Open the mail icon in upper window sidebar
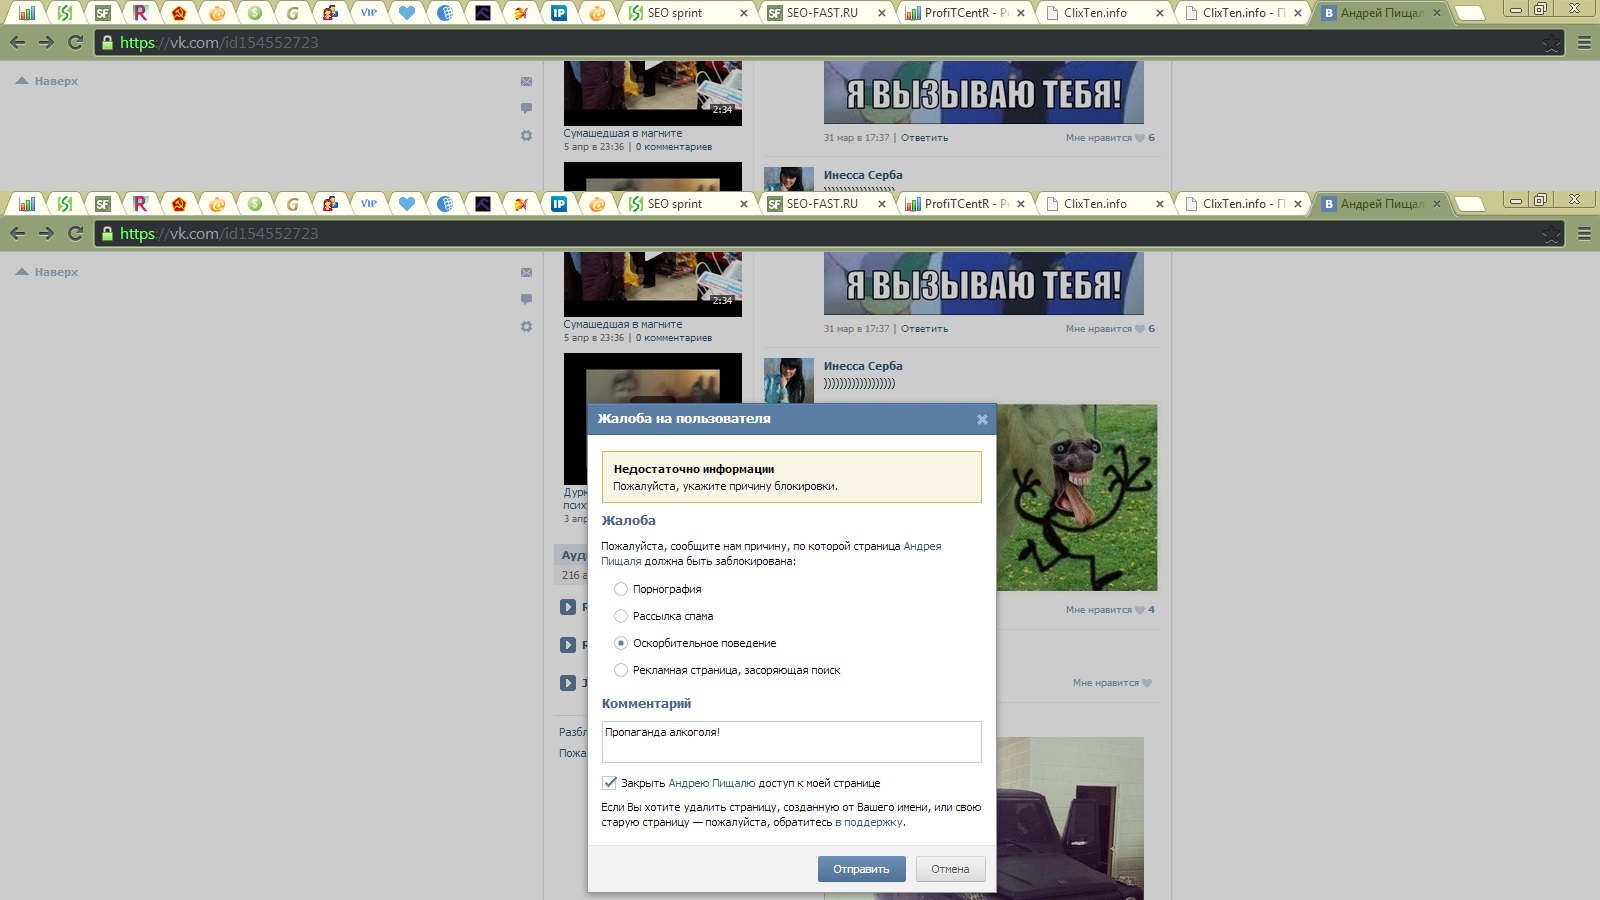The height and width of the screenshot is (900, 1600). point(526,82)
